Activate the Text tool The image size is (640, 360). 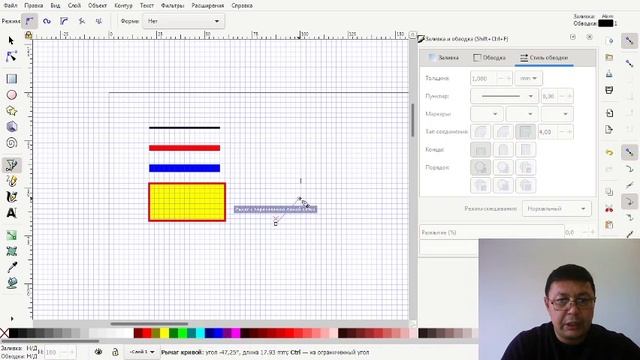click(x=11, y=213)
